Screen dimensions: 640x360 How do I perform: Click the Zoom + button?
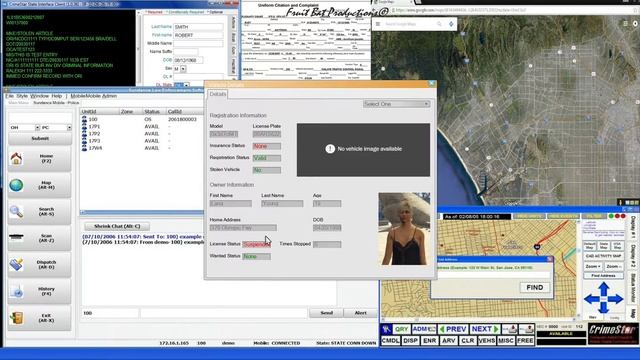[x=593, y=267]
